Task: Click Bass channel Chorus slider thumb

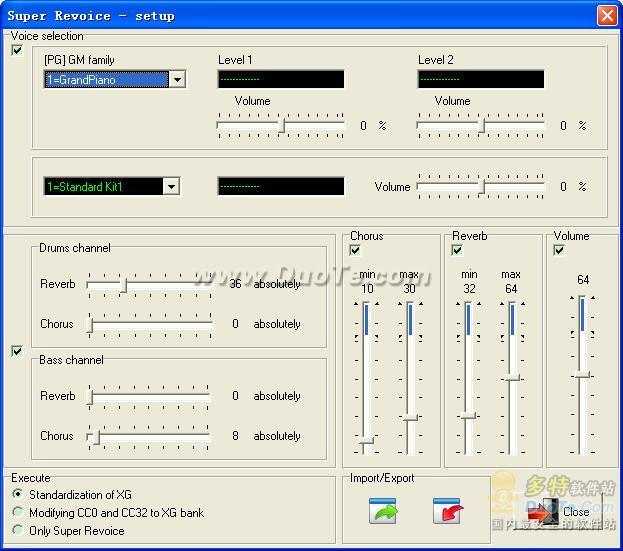Action: tap(97, 436)
